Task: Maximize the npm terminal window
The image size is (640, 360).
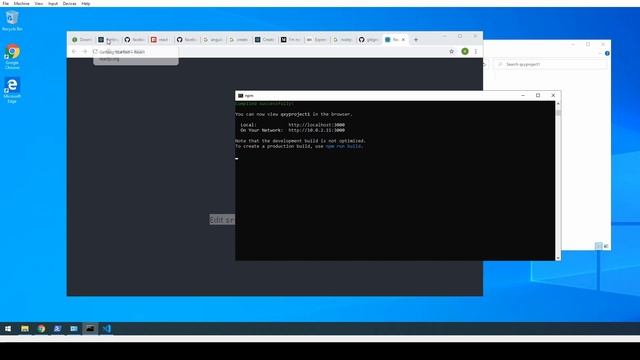Action: (538, 96)
